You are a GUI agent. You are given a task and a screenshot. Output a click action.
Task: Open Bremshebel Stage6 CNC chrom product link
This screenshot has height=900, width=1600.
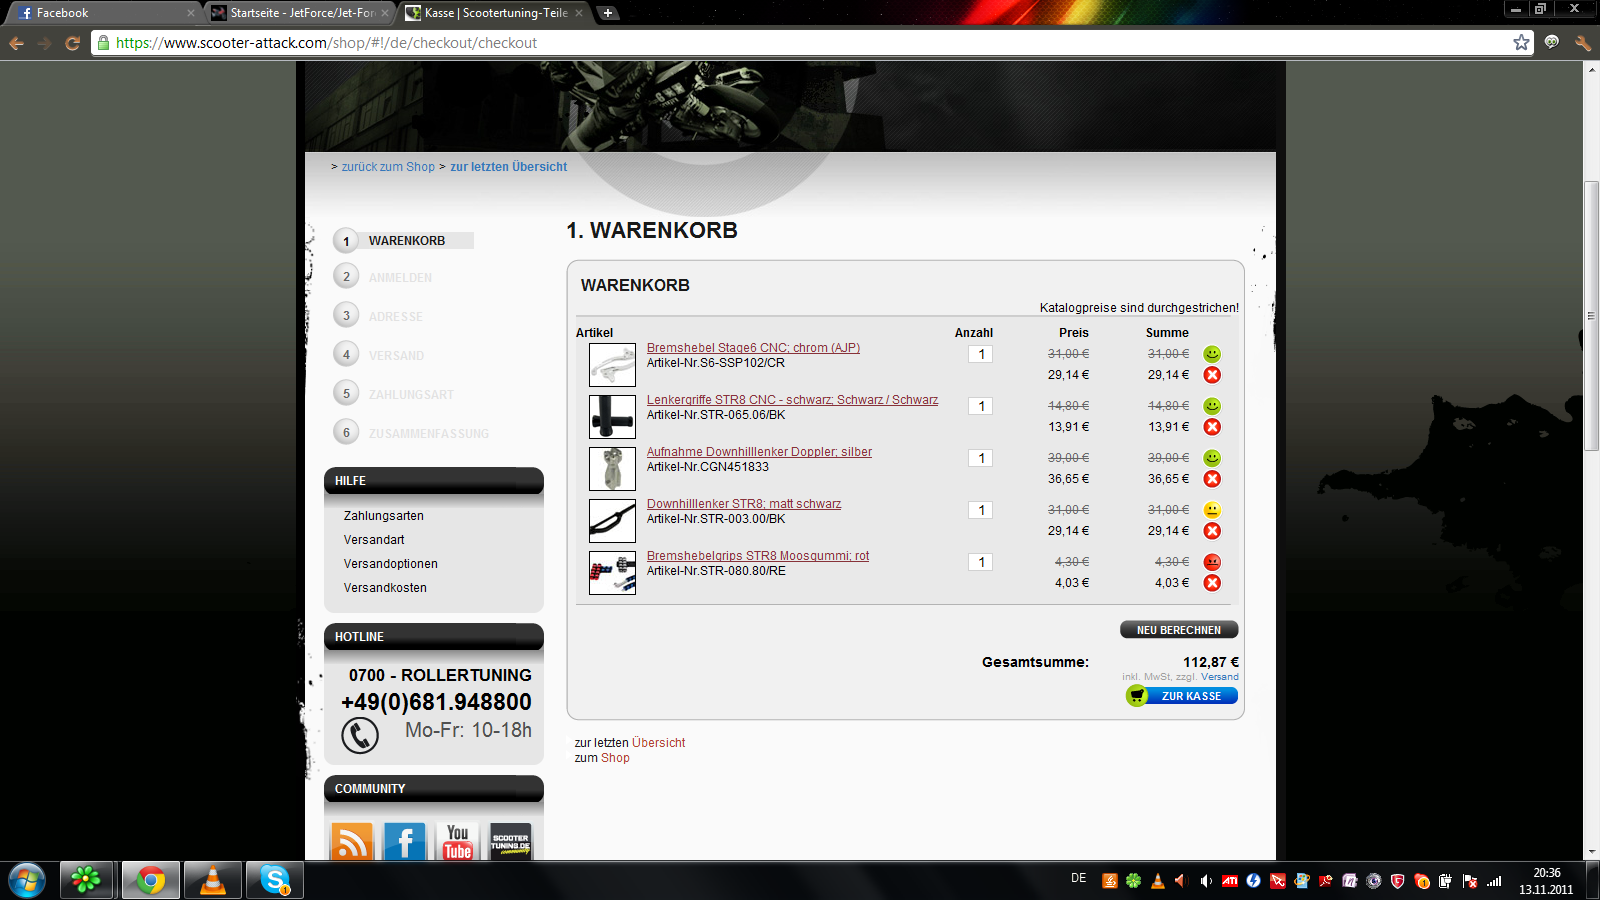pos(753,348)
